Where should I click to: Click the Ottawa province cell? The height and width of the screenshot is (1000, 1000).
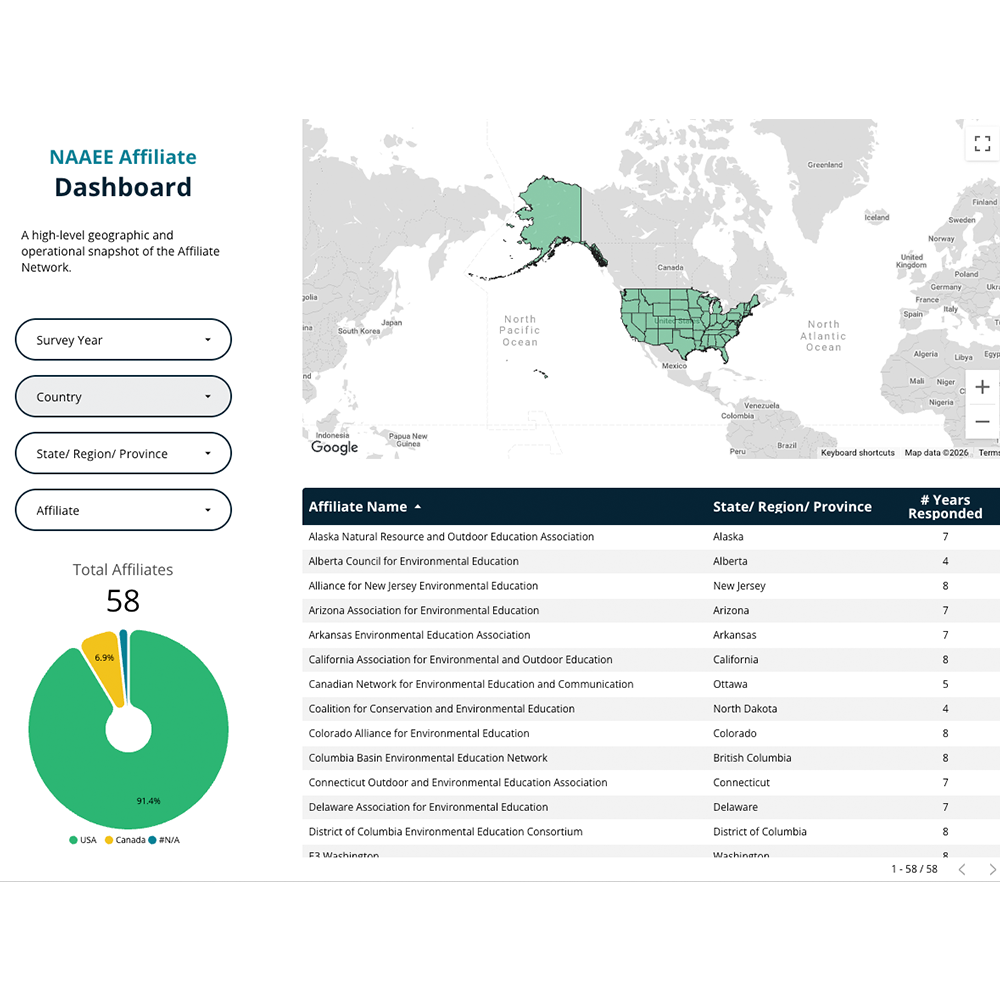[730, 684]
